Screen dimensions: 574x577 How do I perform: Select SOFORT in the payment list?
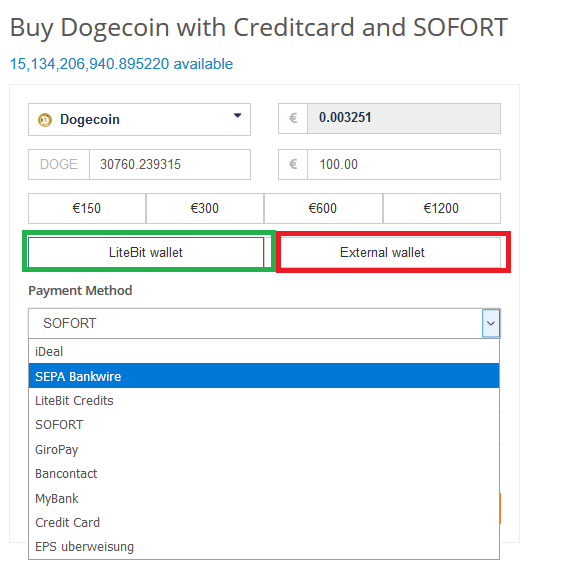264,425
